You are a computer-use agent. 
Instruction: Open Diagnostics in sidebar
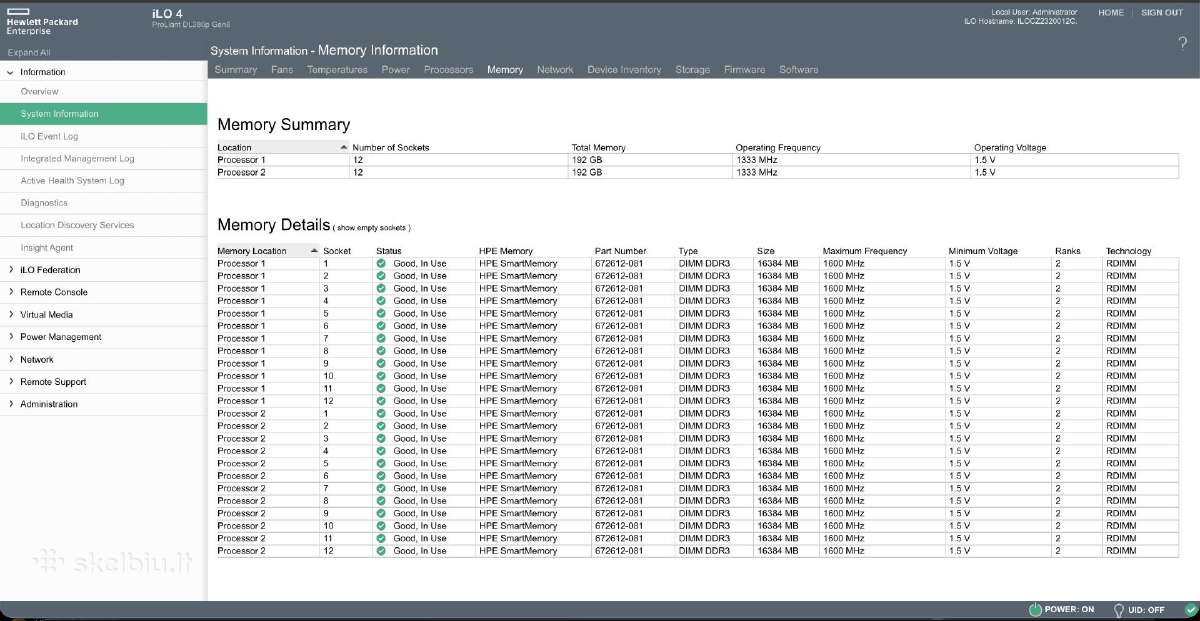[44, 203]
